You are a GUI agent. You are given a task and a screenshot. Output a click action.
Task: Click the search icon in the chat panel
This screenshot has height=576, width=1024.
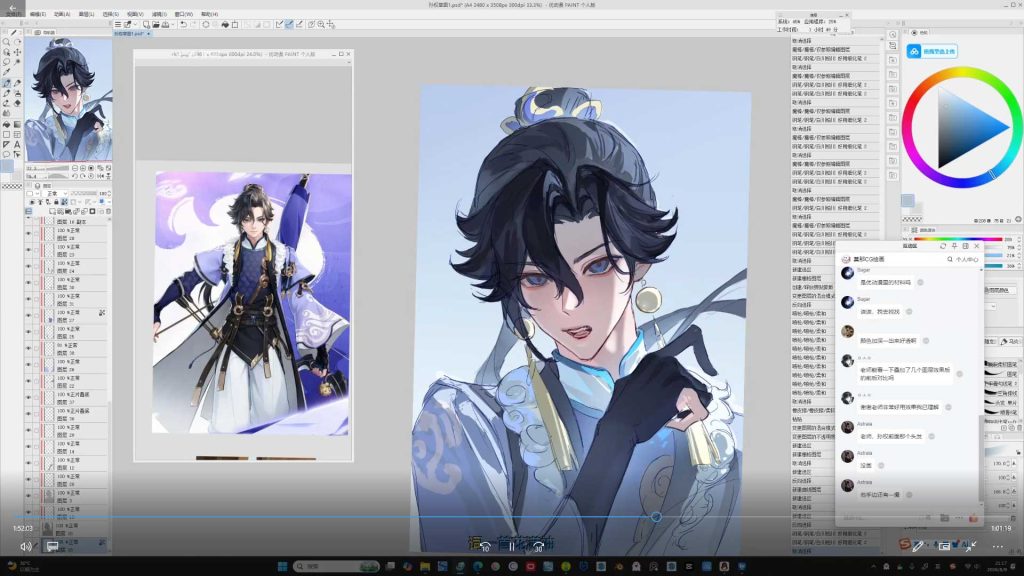click(x=950, y=259)
